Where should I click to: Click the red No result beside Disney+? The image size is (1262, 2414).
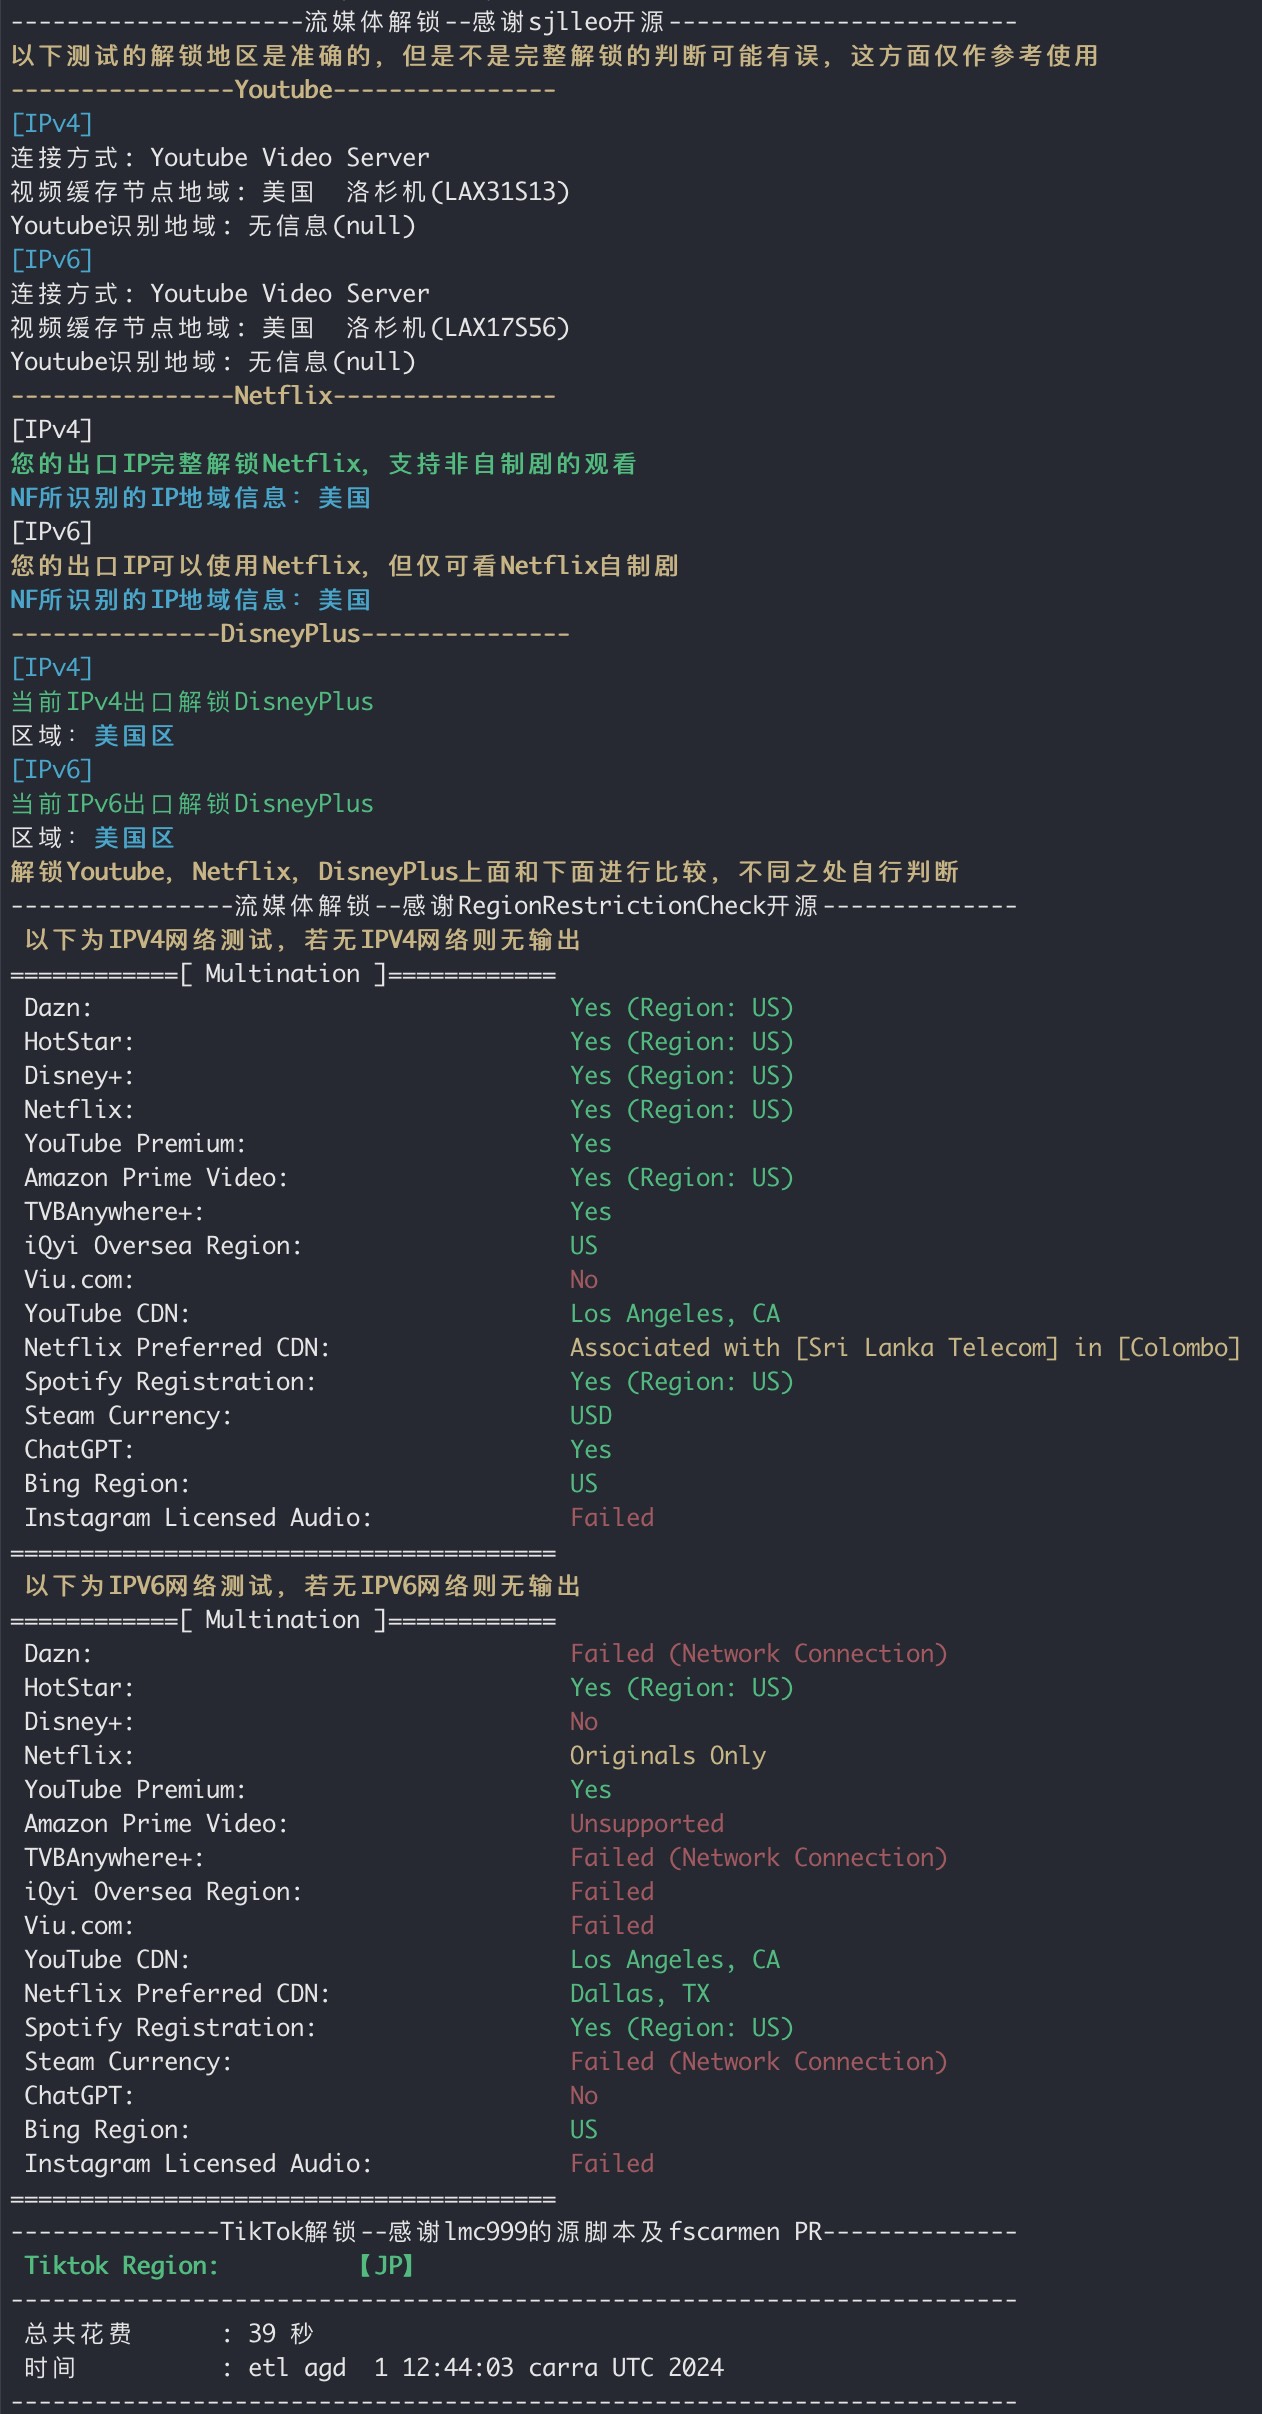pyautogui.click(x=583, y=1722)
